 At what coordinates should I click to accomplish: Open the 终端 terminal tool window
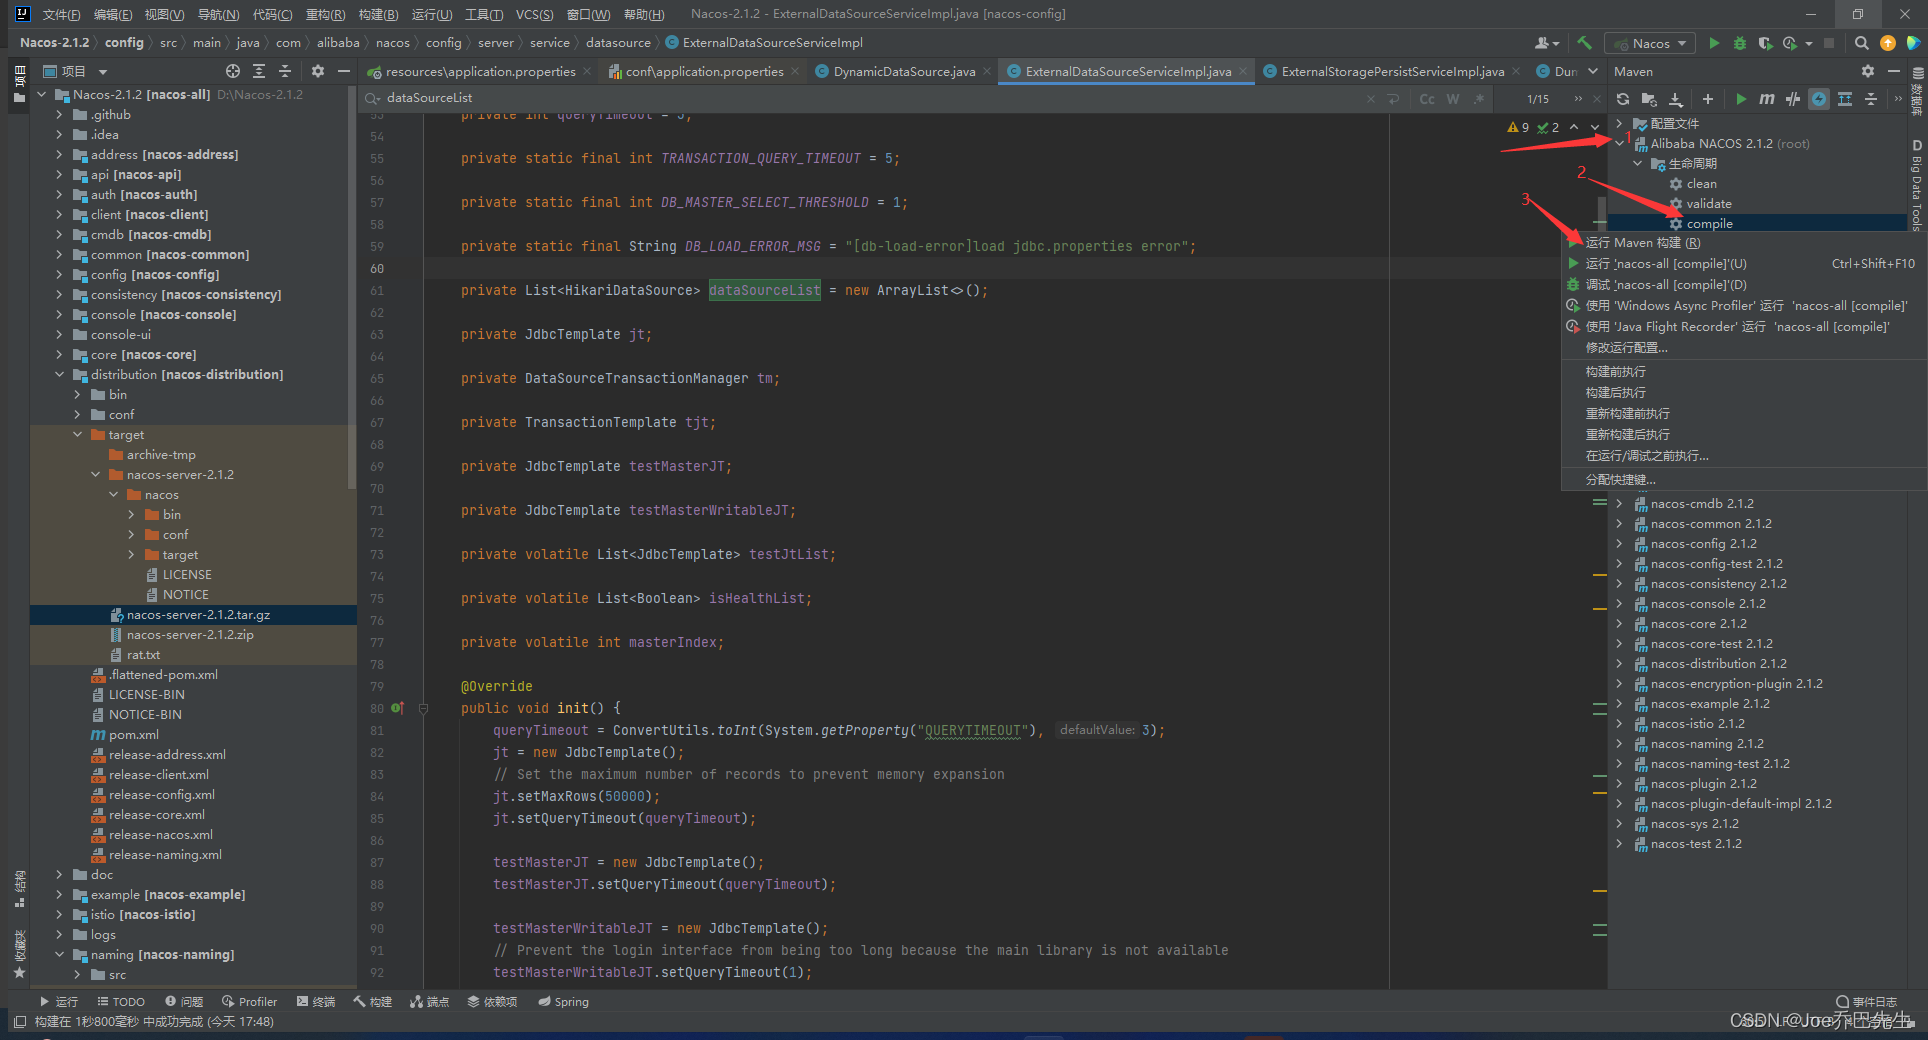tap(315, 1001)
